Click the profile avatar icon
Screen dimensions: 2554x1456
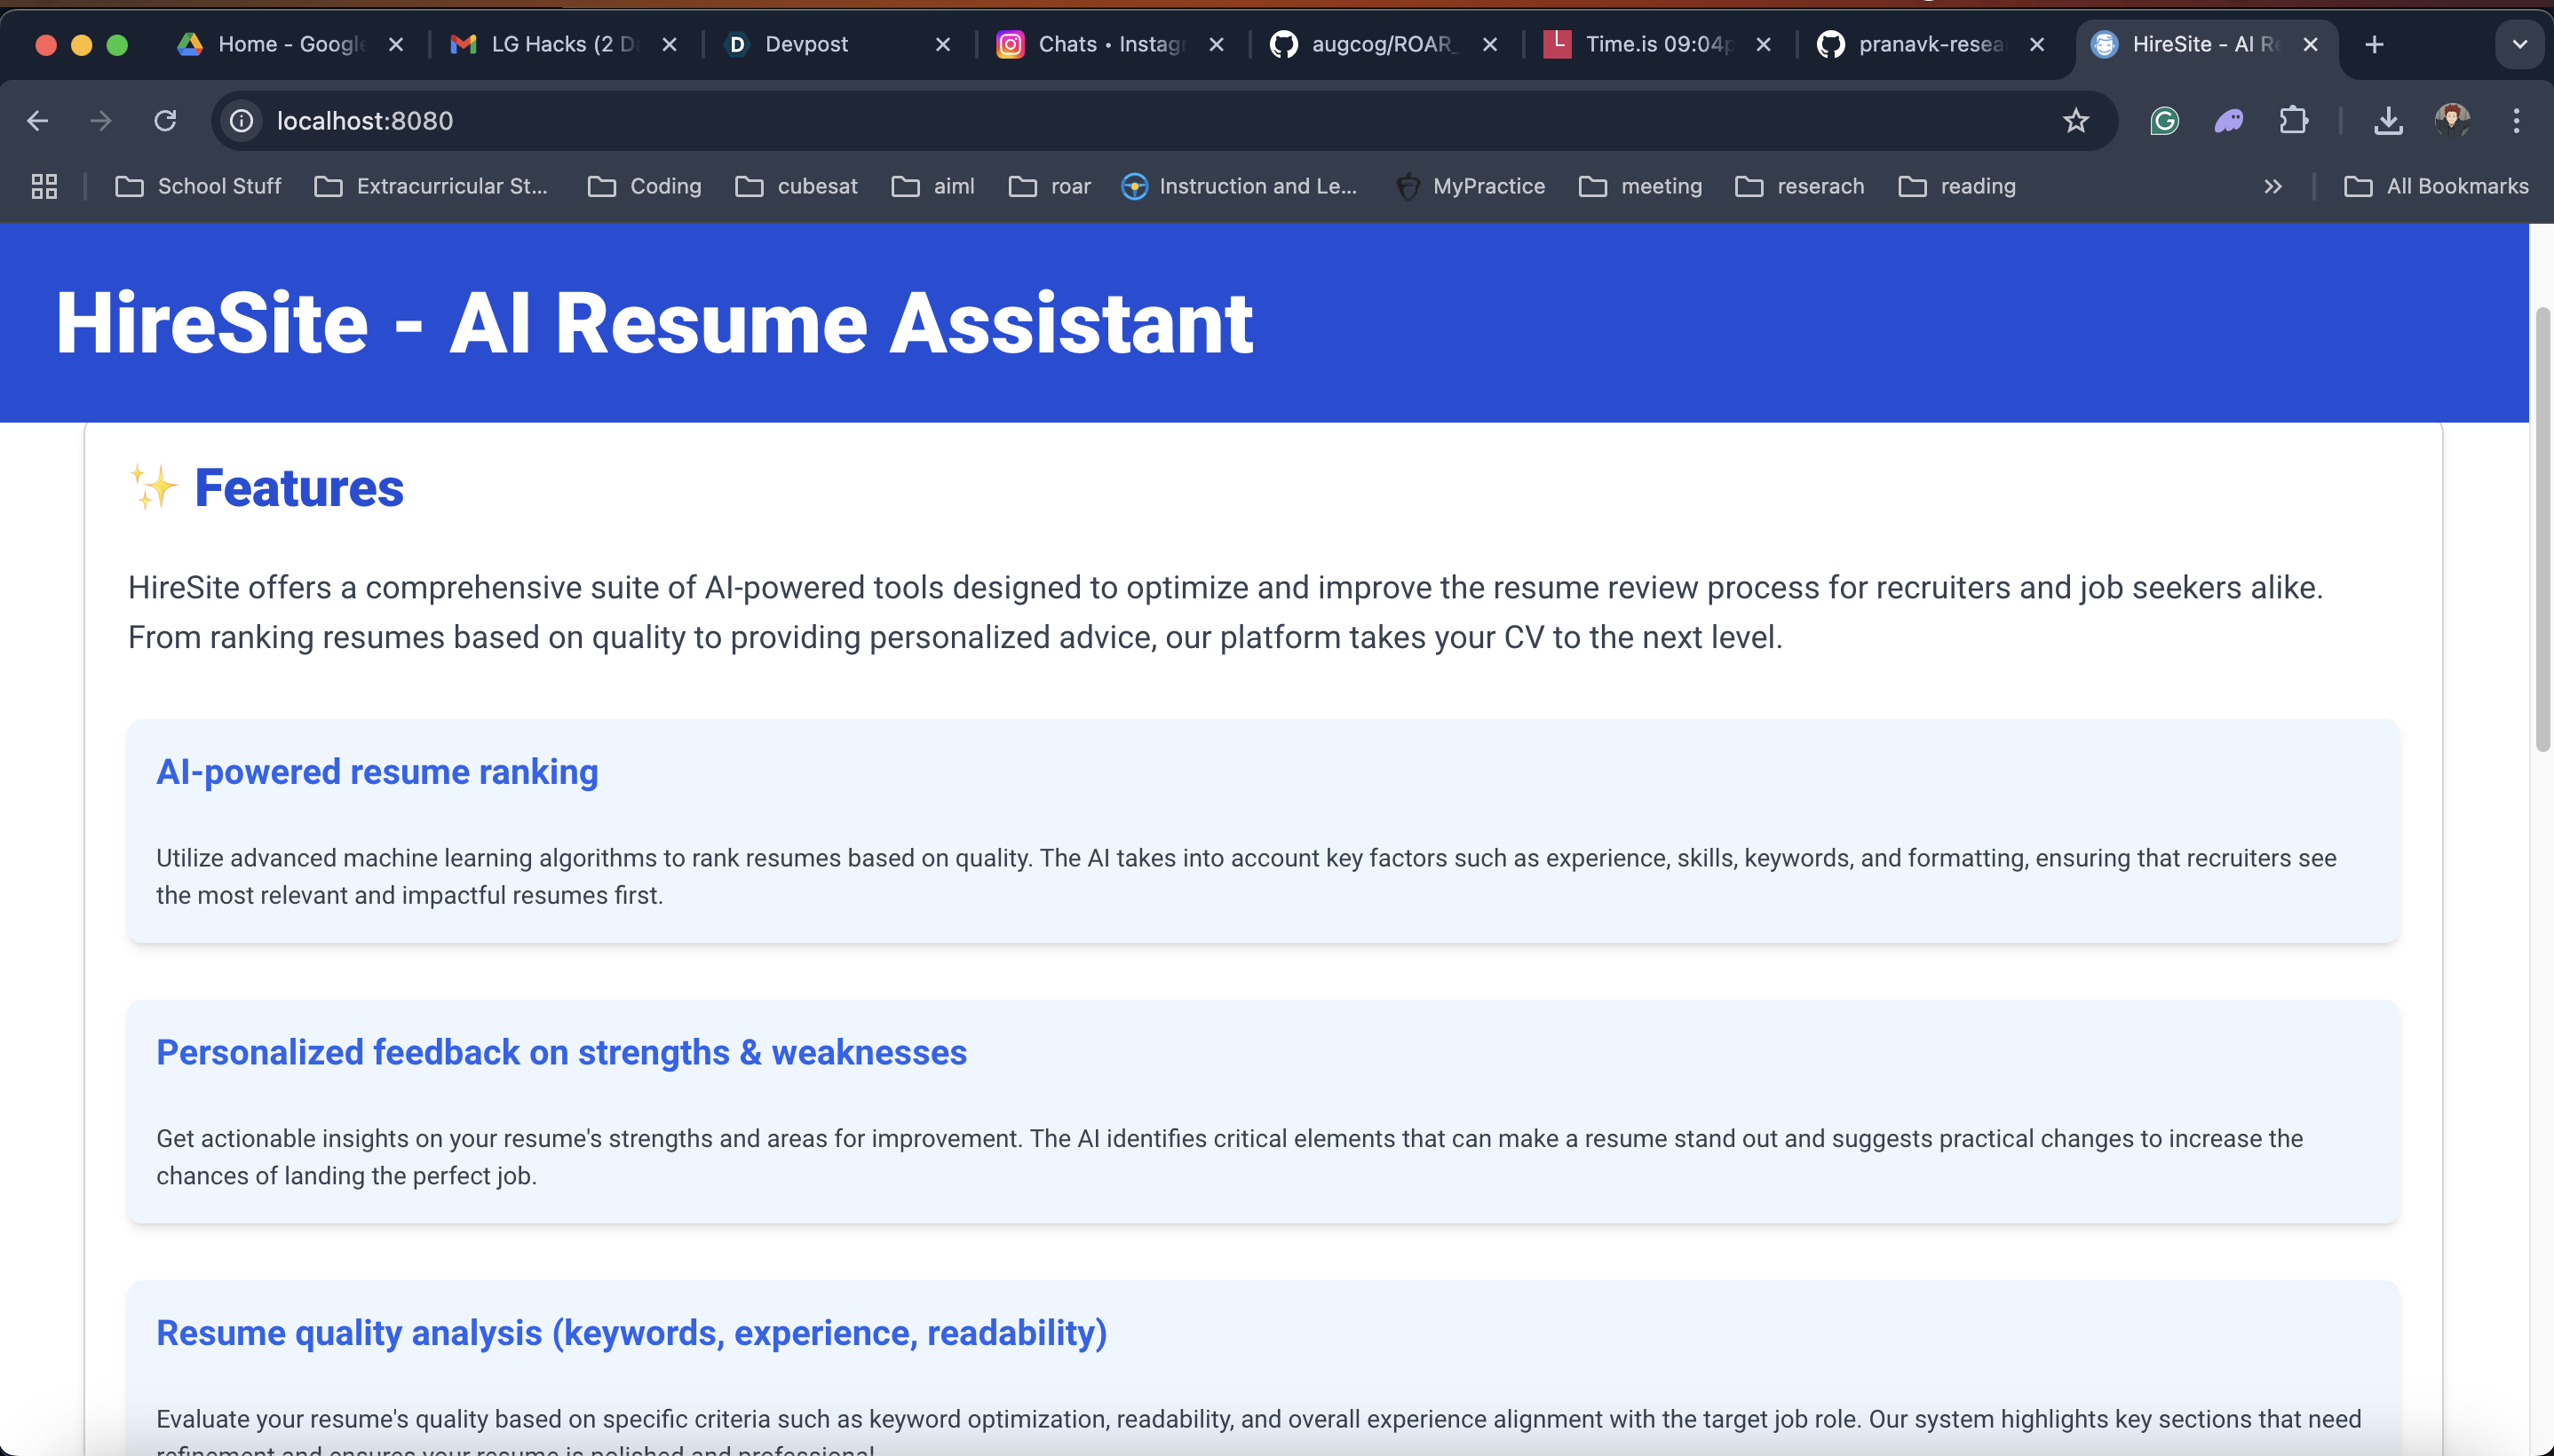point(2452,121)
